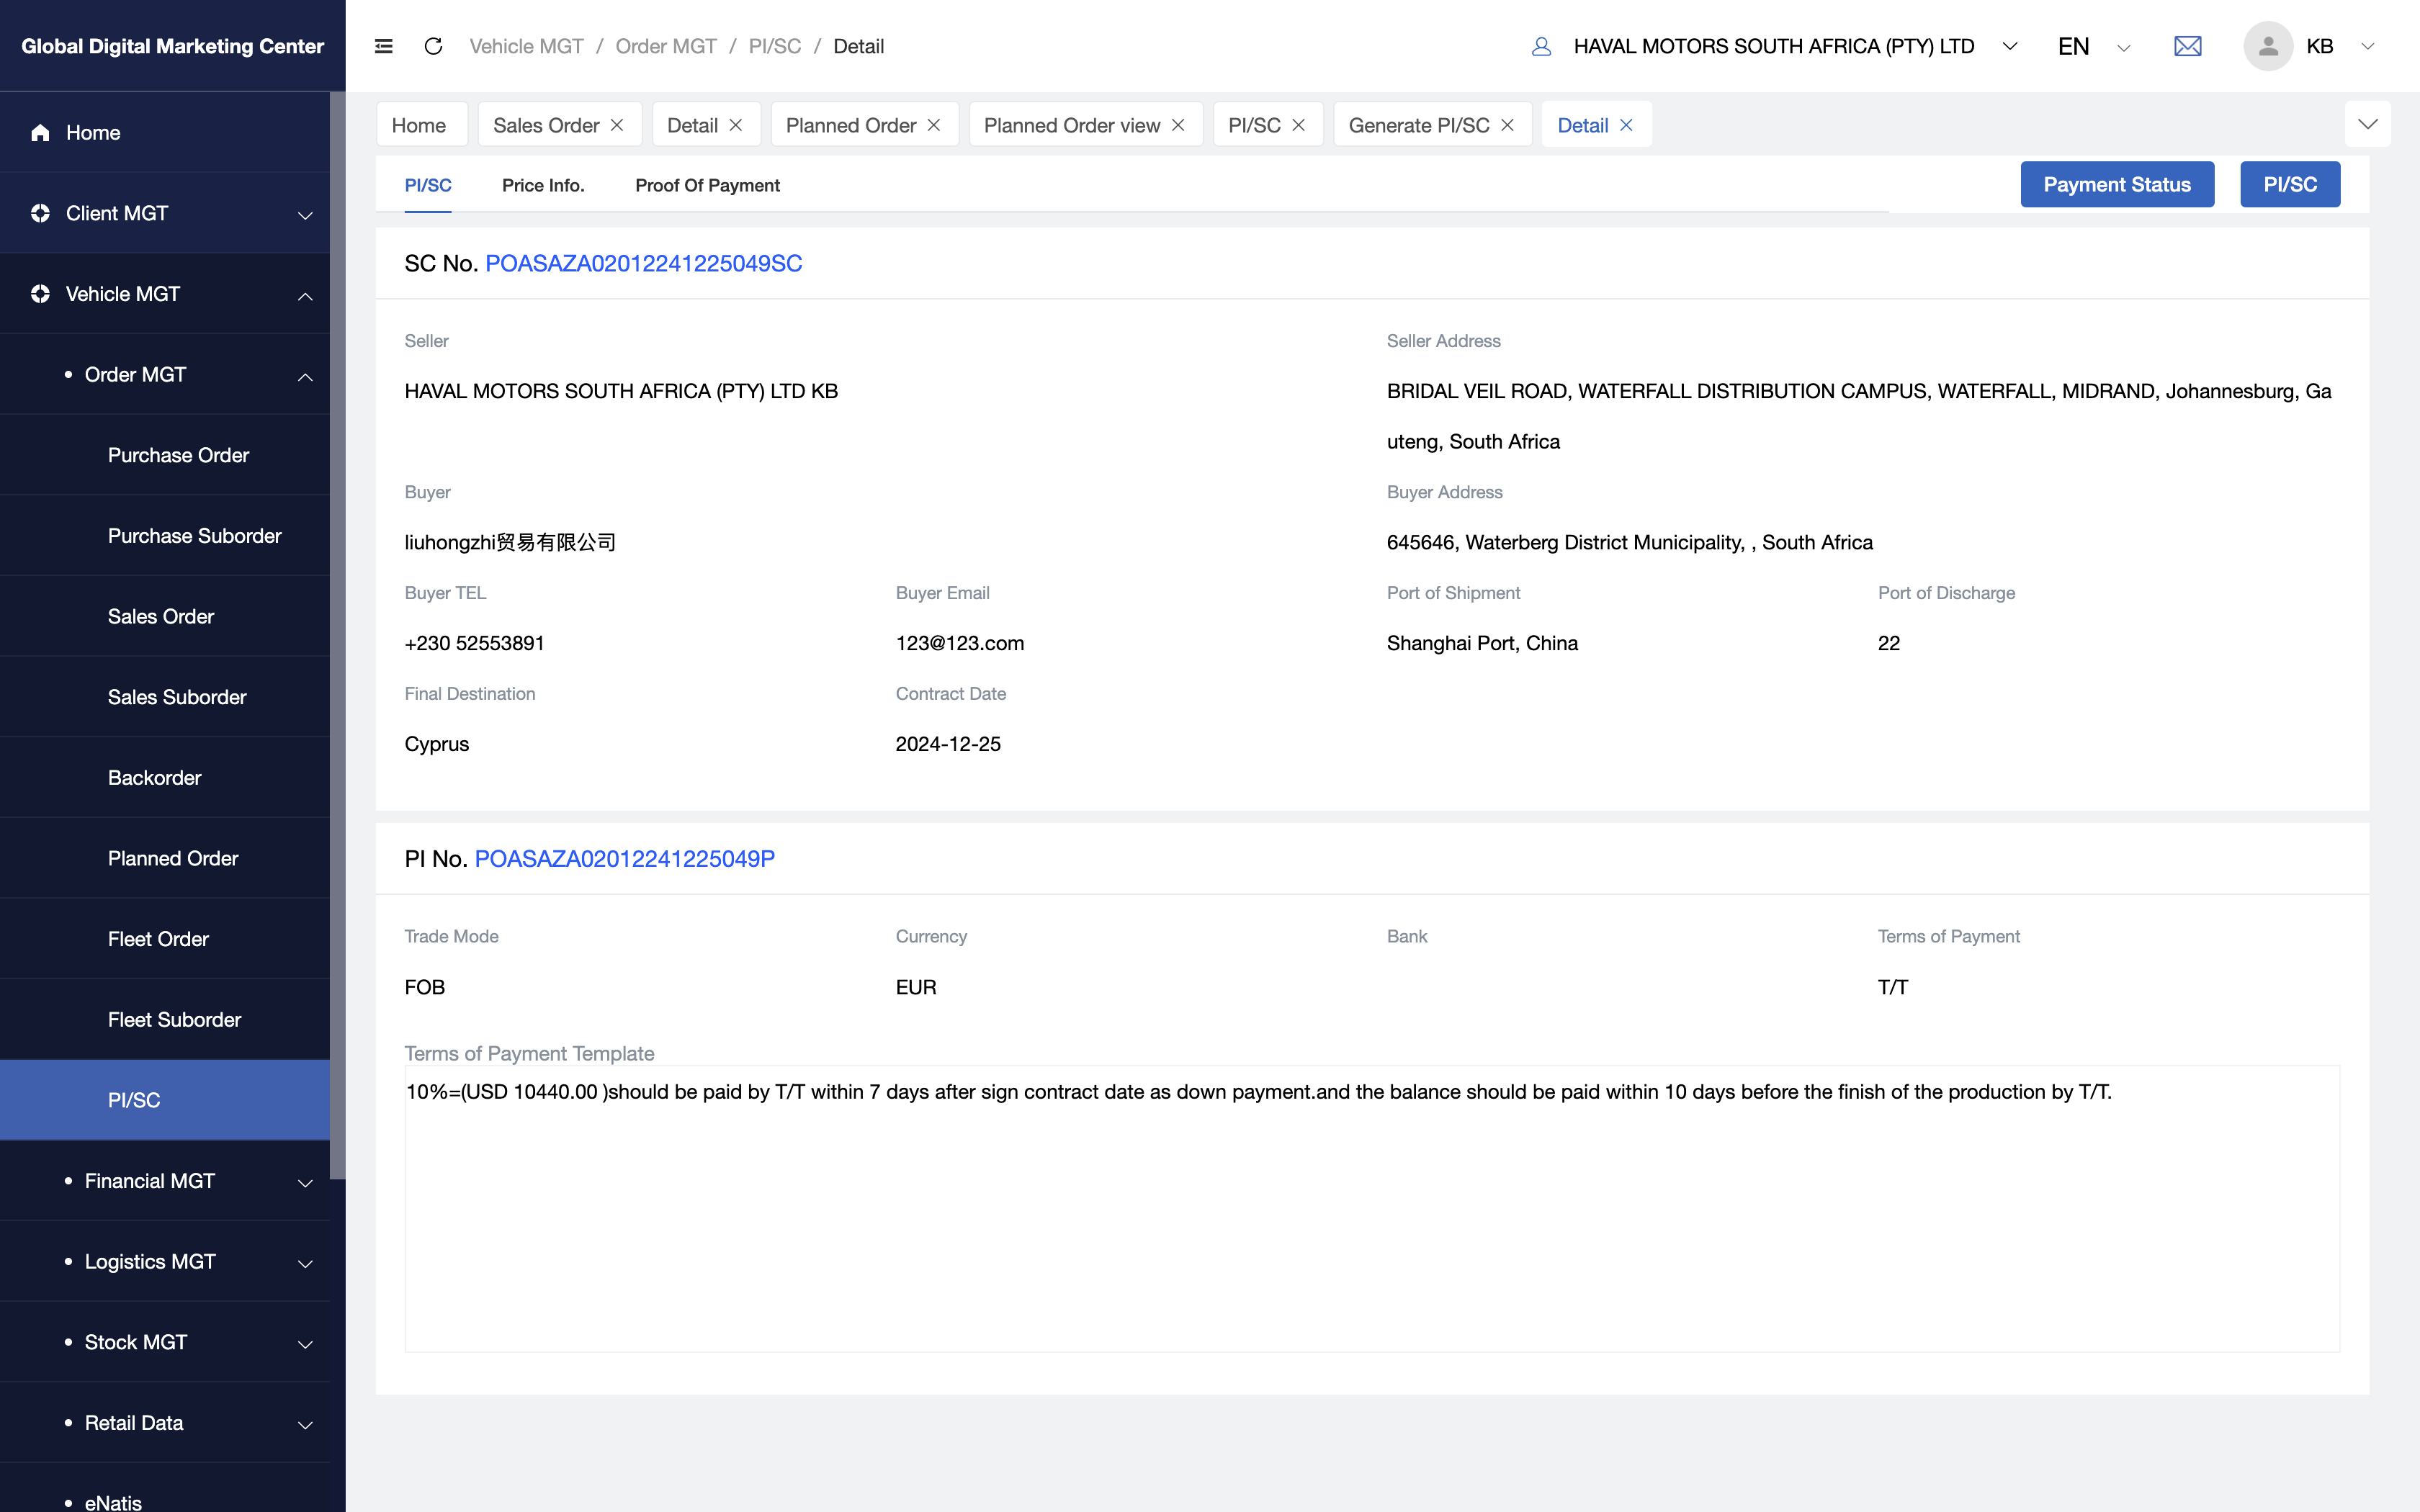Click buyer email 123@123.com

click(x=959, y=643)
